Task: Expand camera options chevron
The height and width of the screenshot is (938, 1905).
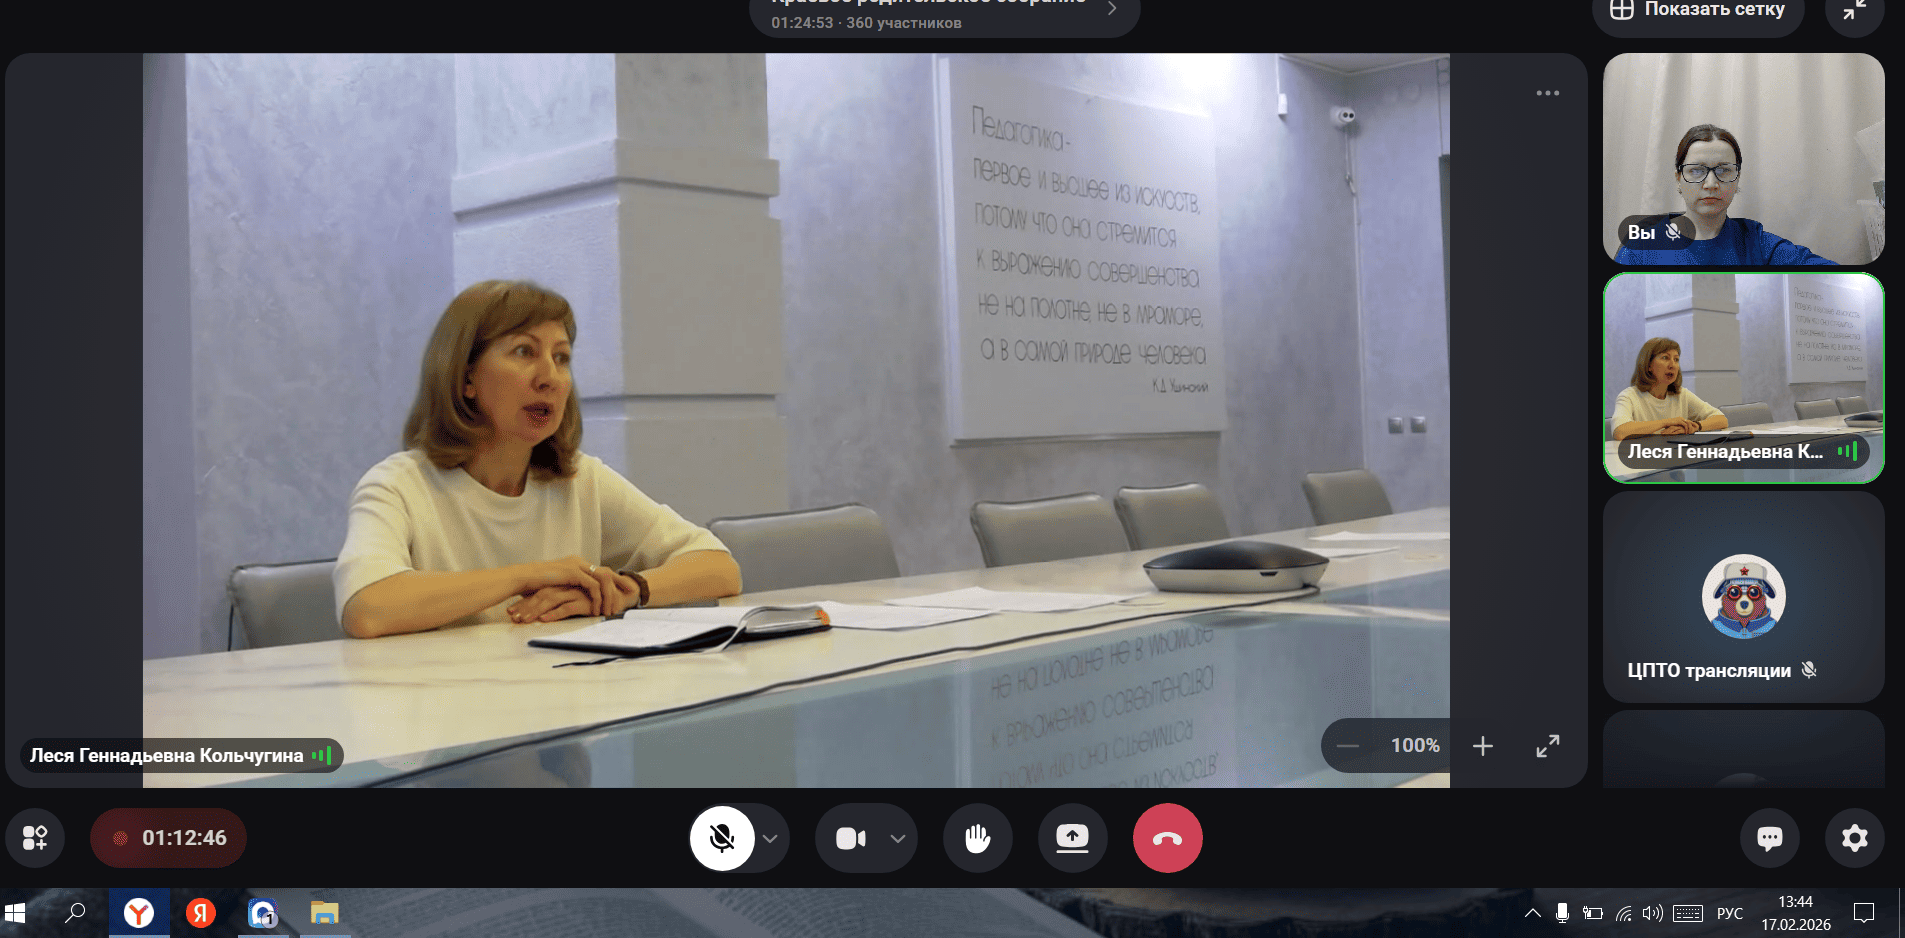Action: coord(898,838)
